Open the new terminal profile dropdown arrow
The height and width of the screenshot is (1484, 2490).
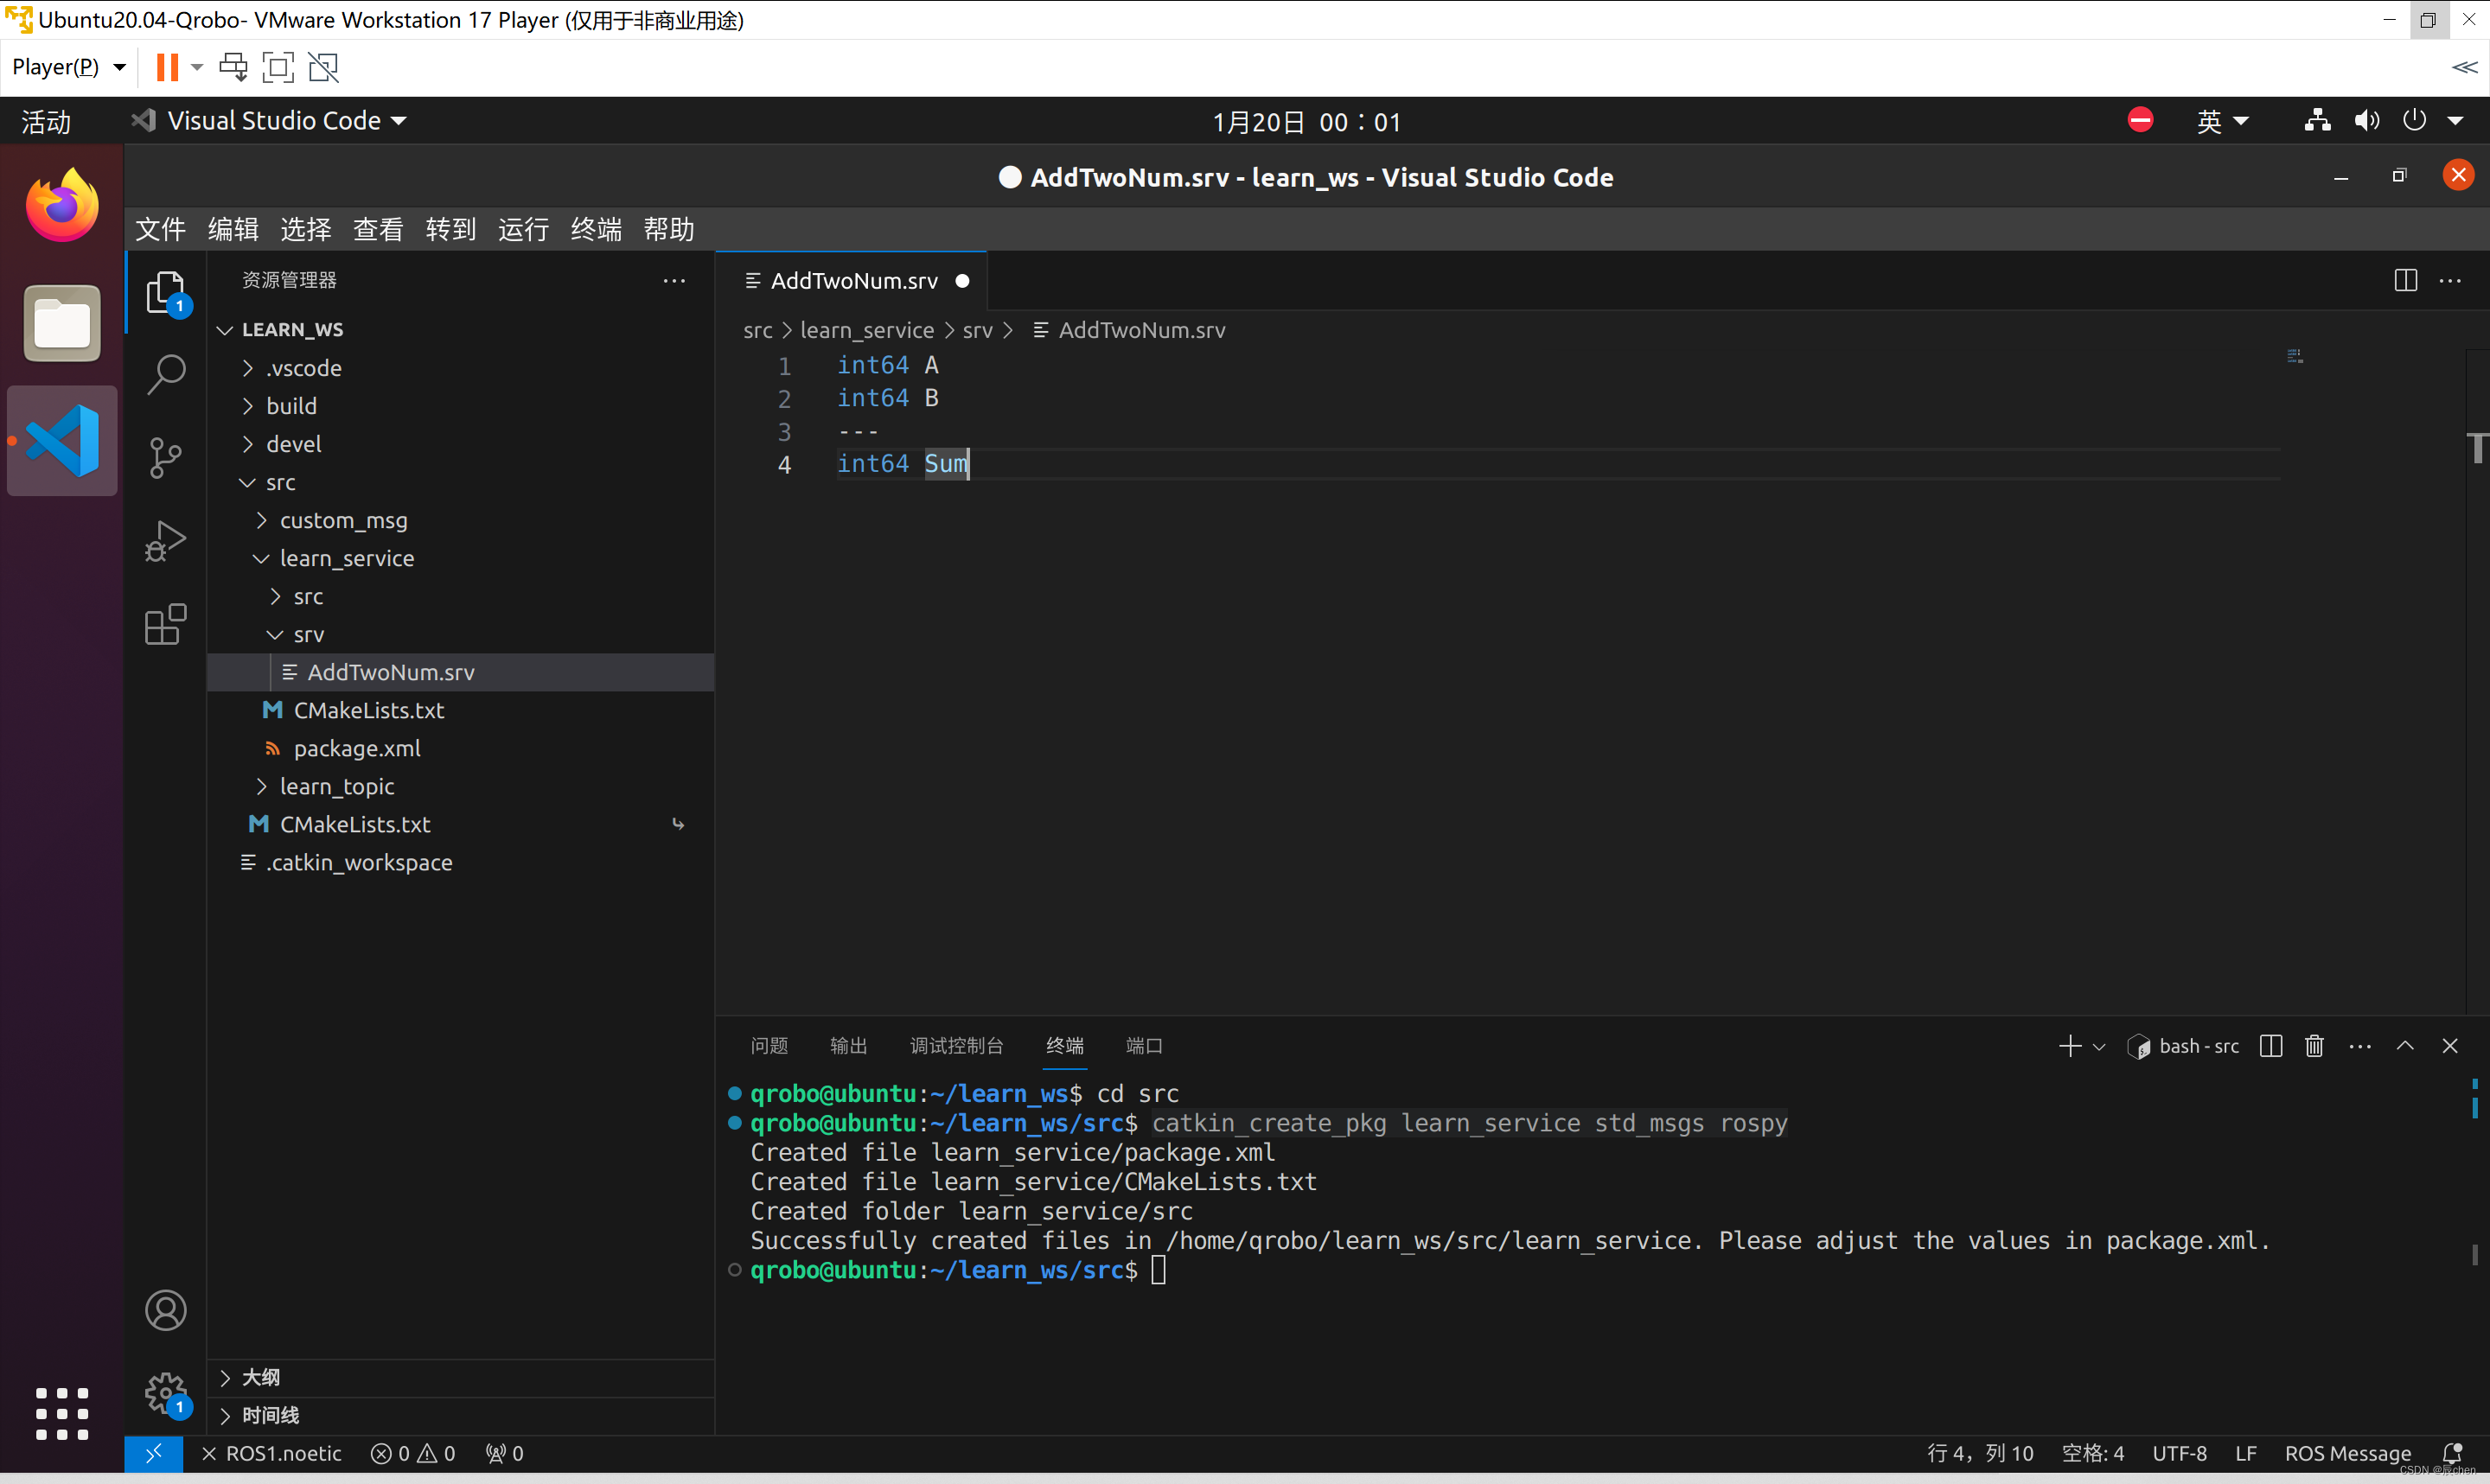(x=2099, y=1047)
